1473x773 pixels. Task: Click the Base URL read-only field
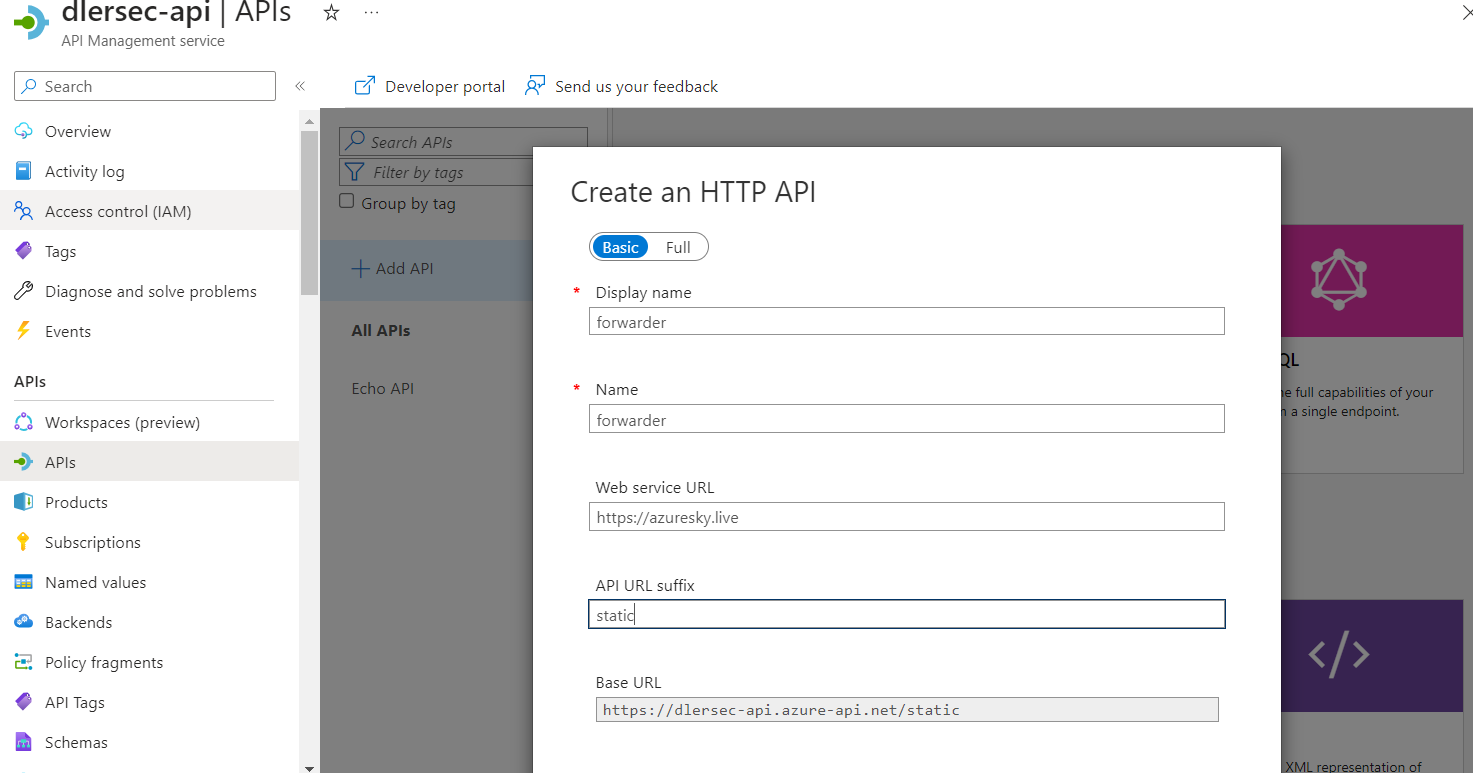(907, 710)
